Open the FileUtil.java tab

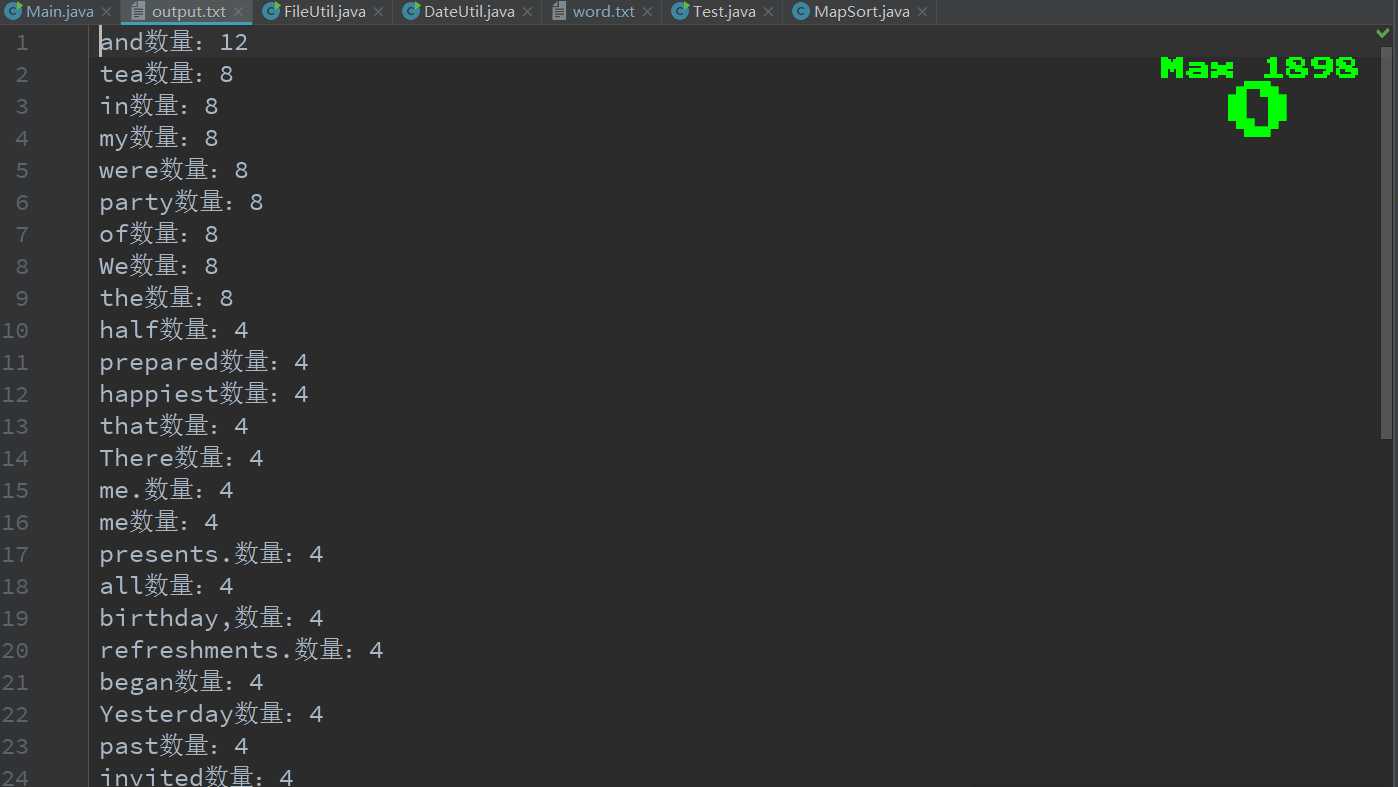325,12
